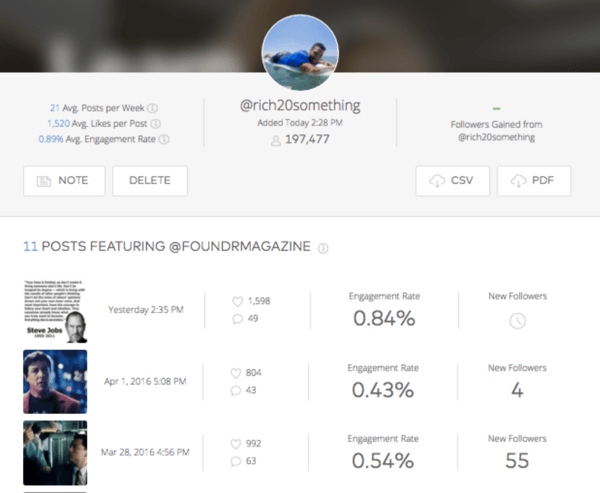Open the Steve Jobs quote post thumbnail
The width and height of the screenshot is (600, 493).
pos(55,311)
